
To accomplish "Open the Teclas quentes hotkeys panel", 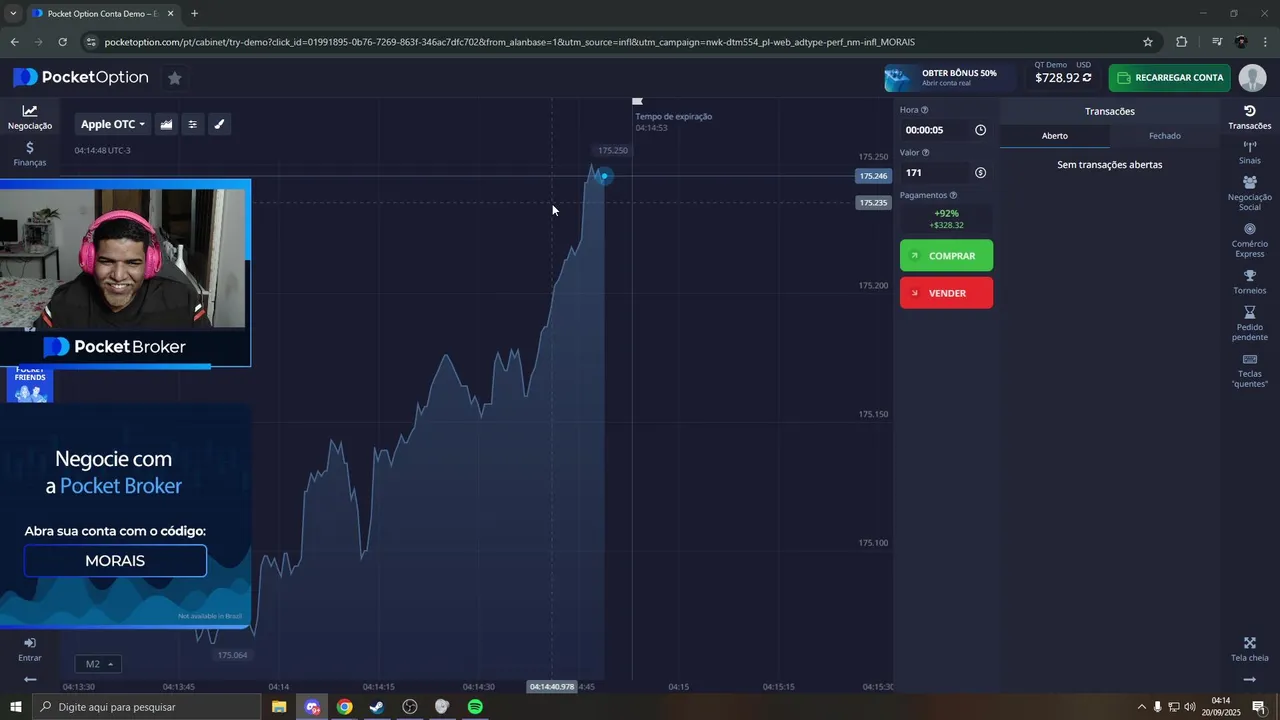I will pyautogui.click(x=1250, y=370).
